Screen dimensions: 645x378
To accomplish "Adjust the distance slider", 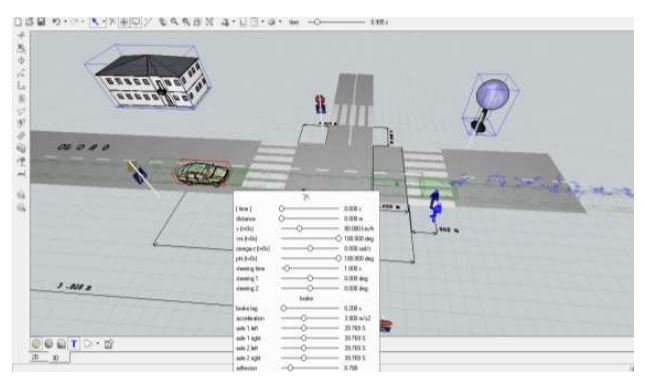I will click(309, 218).
